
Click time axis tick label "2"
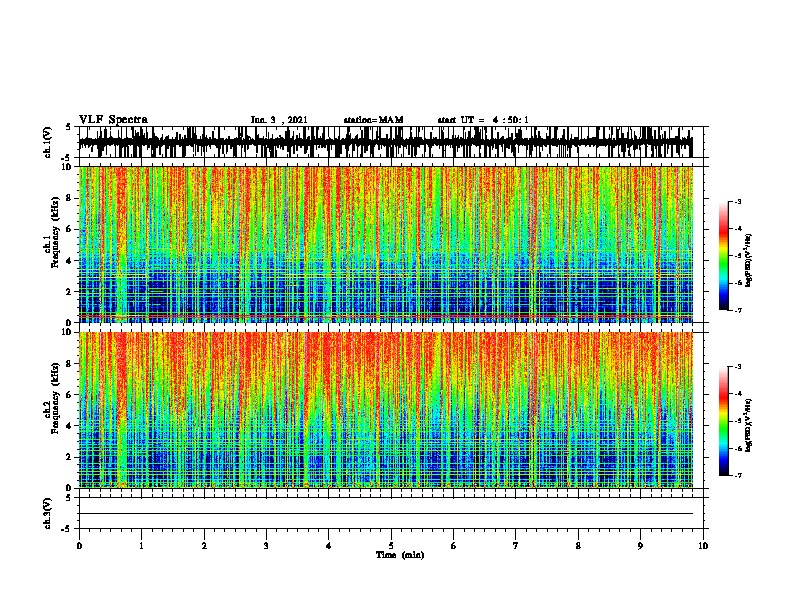204,546
